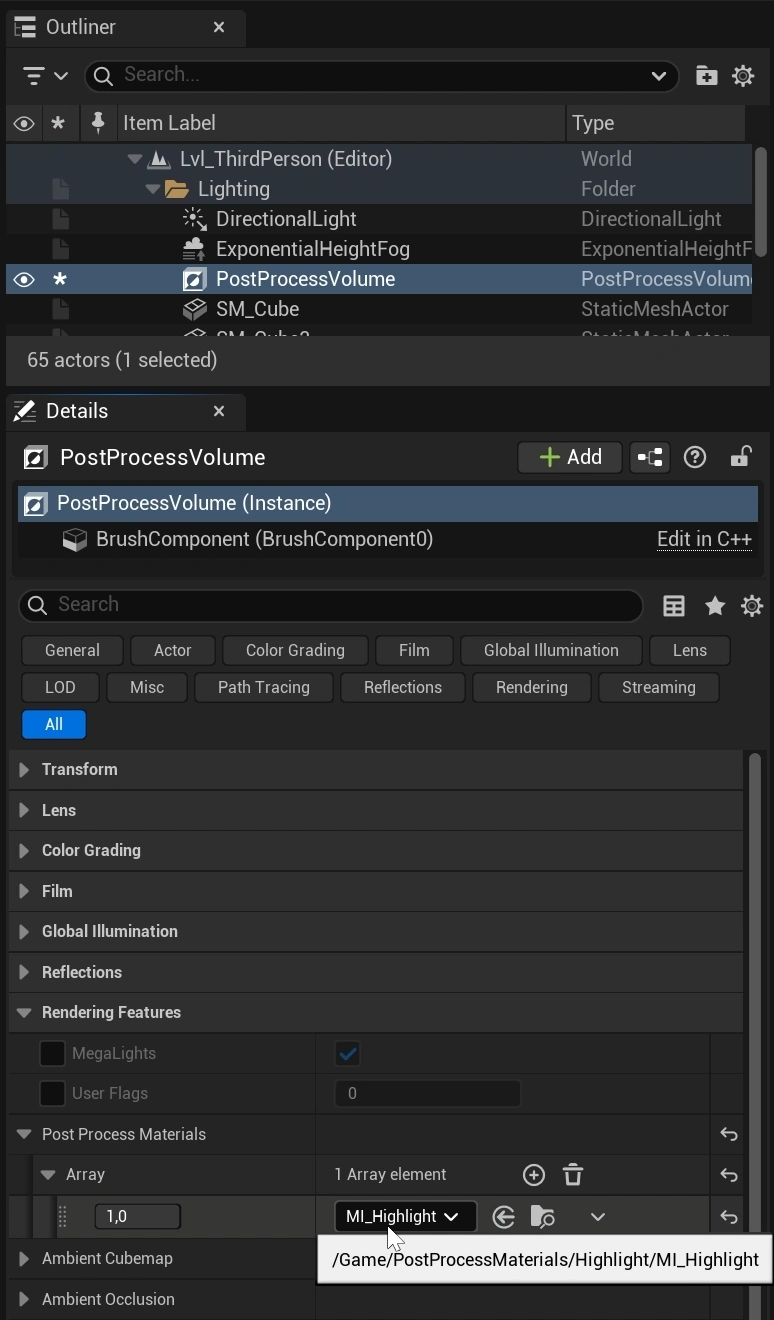This screenshot has width=774, height=1320.
Task: Select the LOD filter button
Action: pyautogui.click(x=60, y=687)
